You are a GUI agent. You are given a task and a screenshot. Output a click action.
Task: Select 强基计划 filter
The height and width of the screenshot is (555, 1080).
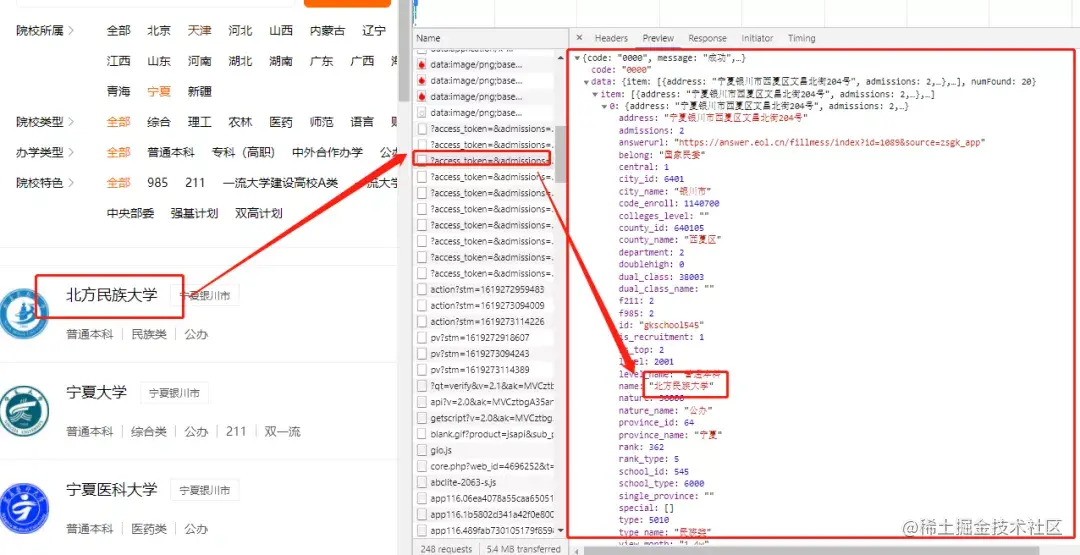[195, 213]
